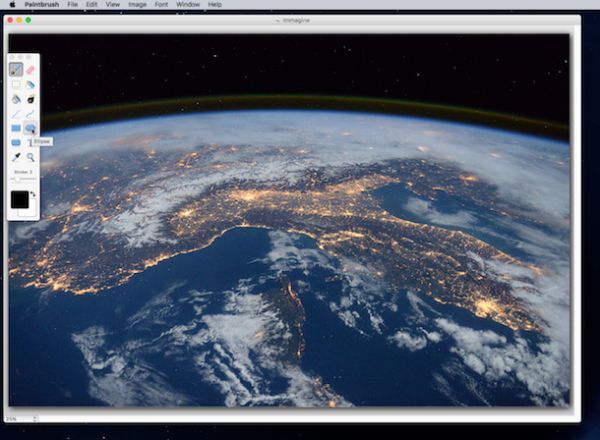Select the paint bucket Fill tool
Image resolution: width=600 pixels, height=440 pixels.
(16, 100)
